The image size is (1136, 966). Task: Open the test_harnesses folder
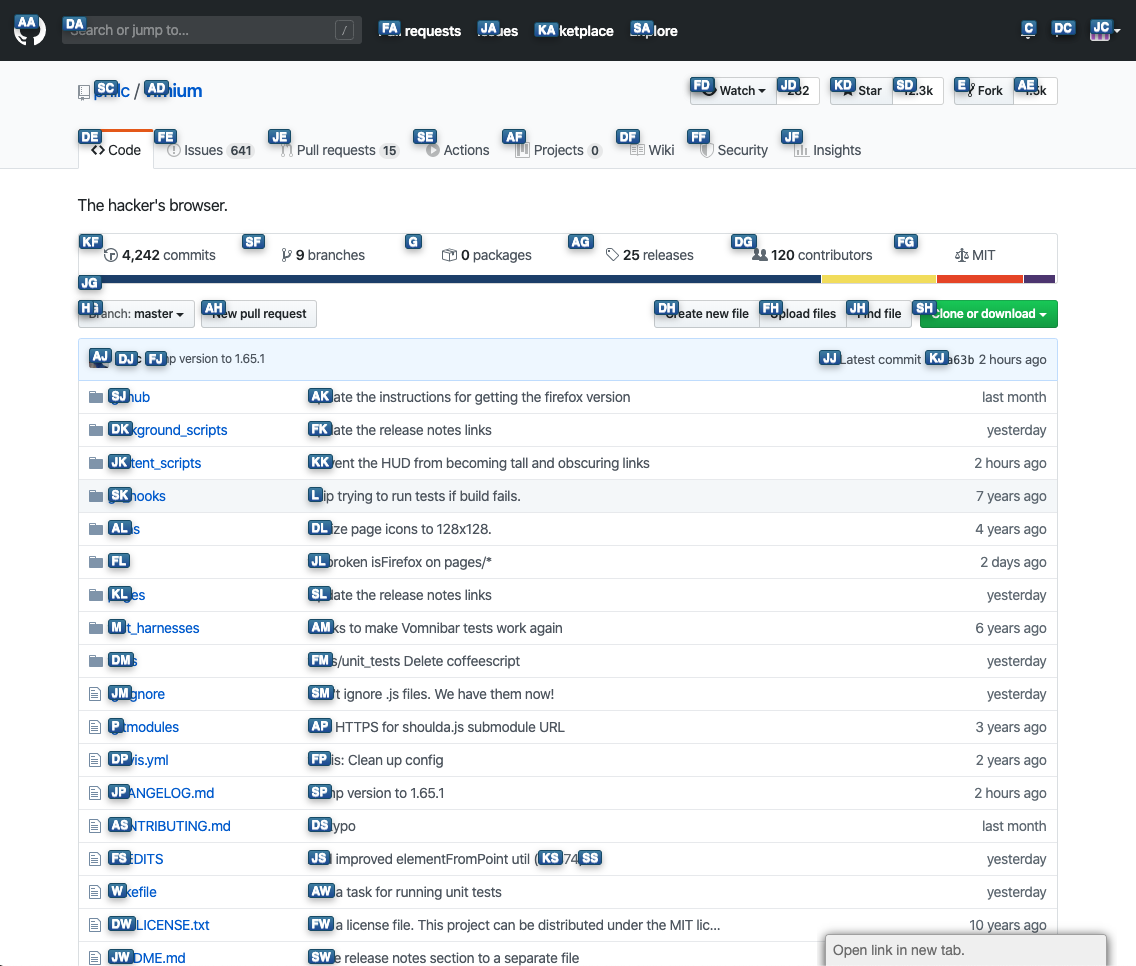[154, 628]
